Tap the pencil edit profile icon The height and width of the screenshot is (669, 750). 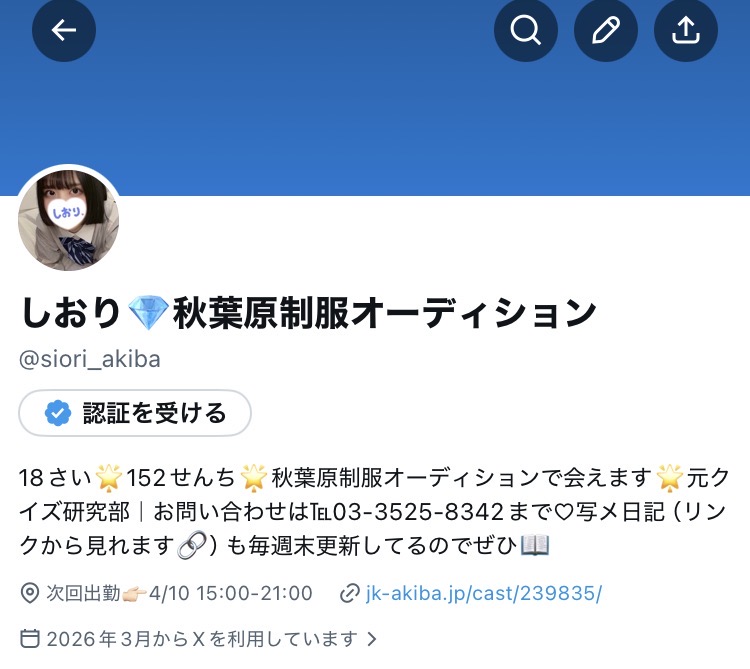[x=606, y=30]
